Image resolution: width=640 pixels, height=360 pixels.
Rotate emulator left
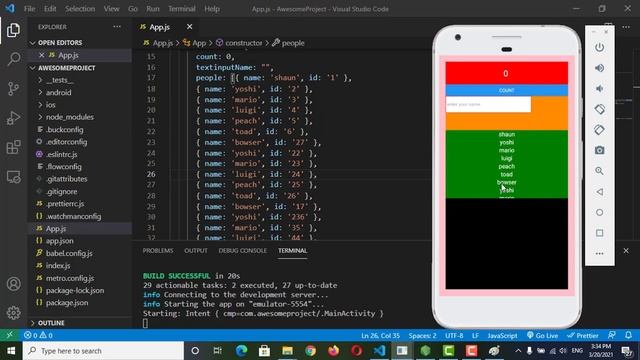pyautogui.click(x=599, y=109)
